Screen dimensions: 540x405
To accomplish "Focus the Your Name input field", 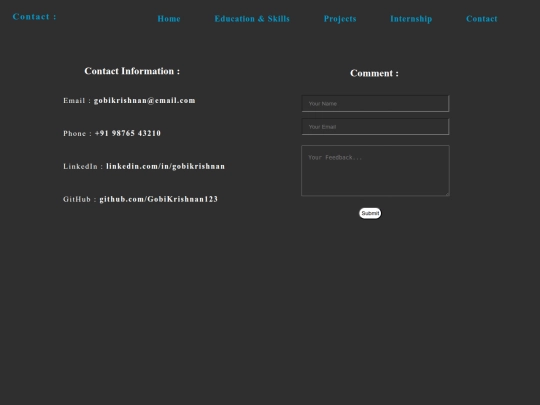I will (x=375, y=104).
